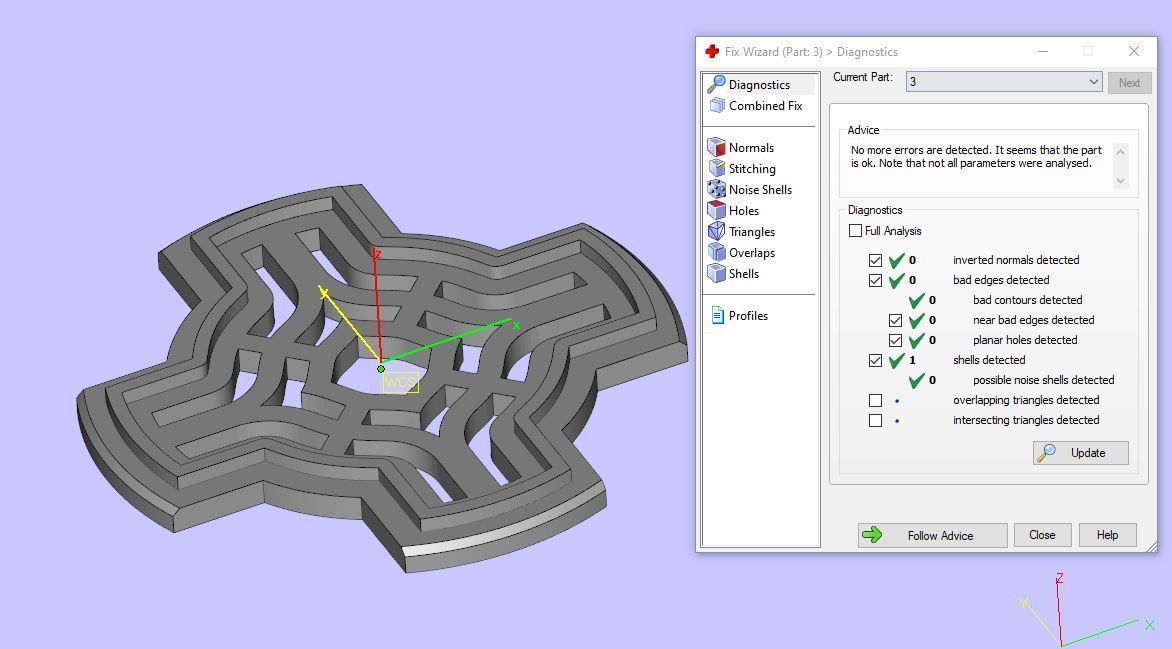Uncheck planar holes detected checkbox
This screenshot has height=649, width=1172.
(x=895, y=340)
